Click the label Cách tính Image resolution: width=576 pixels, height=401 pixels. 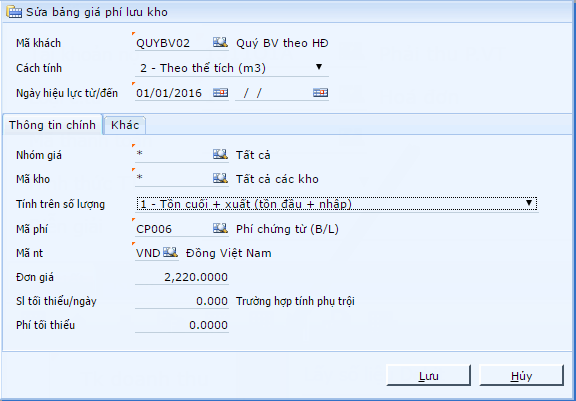[39, 68]
